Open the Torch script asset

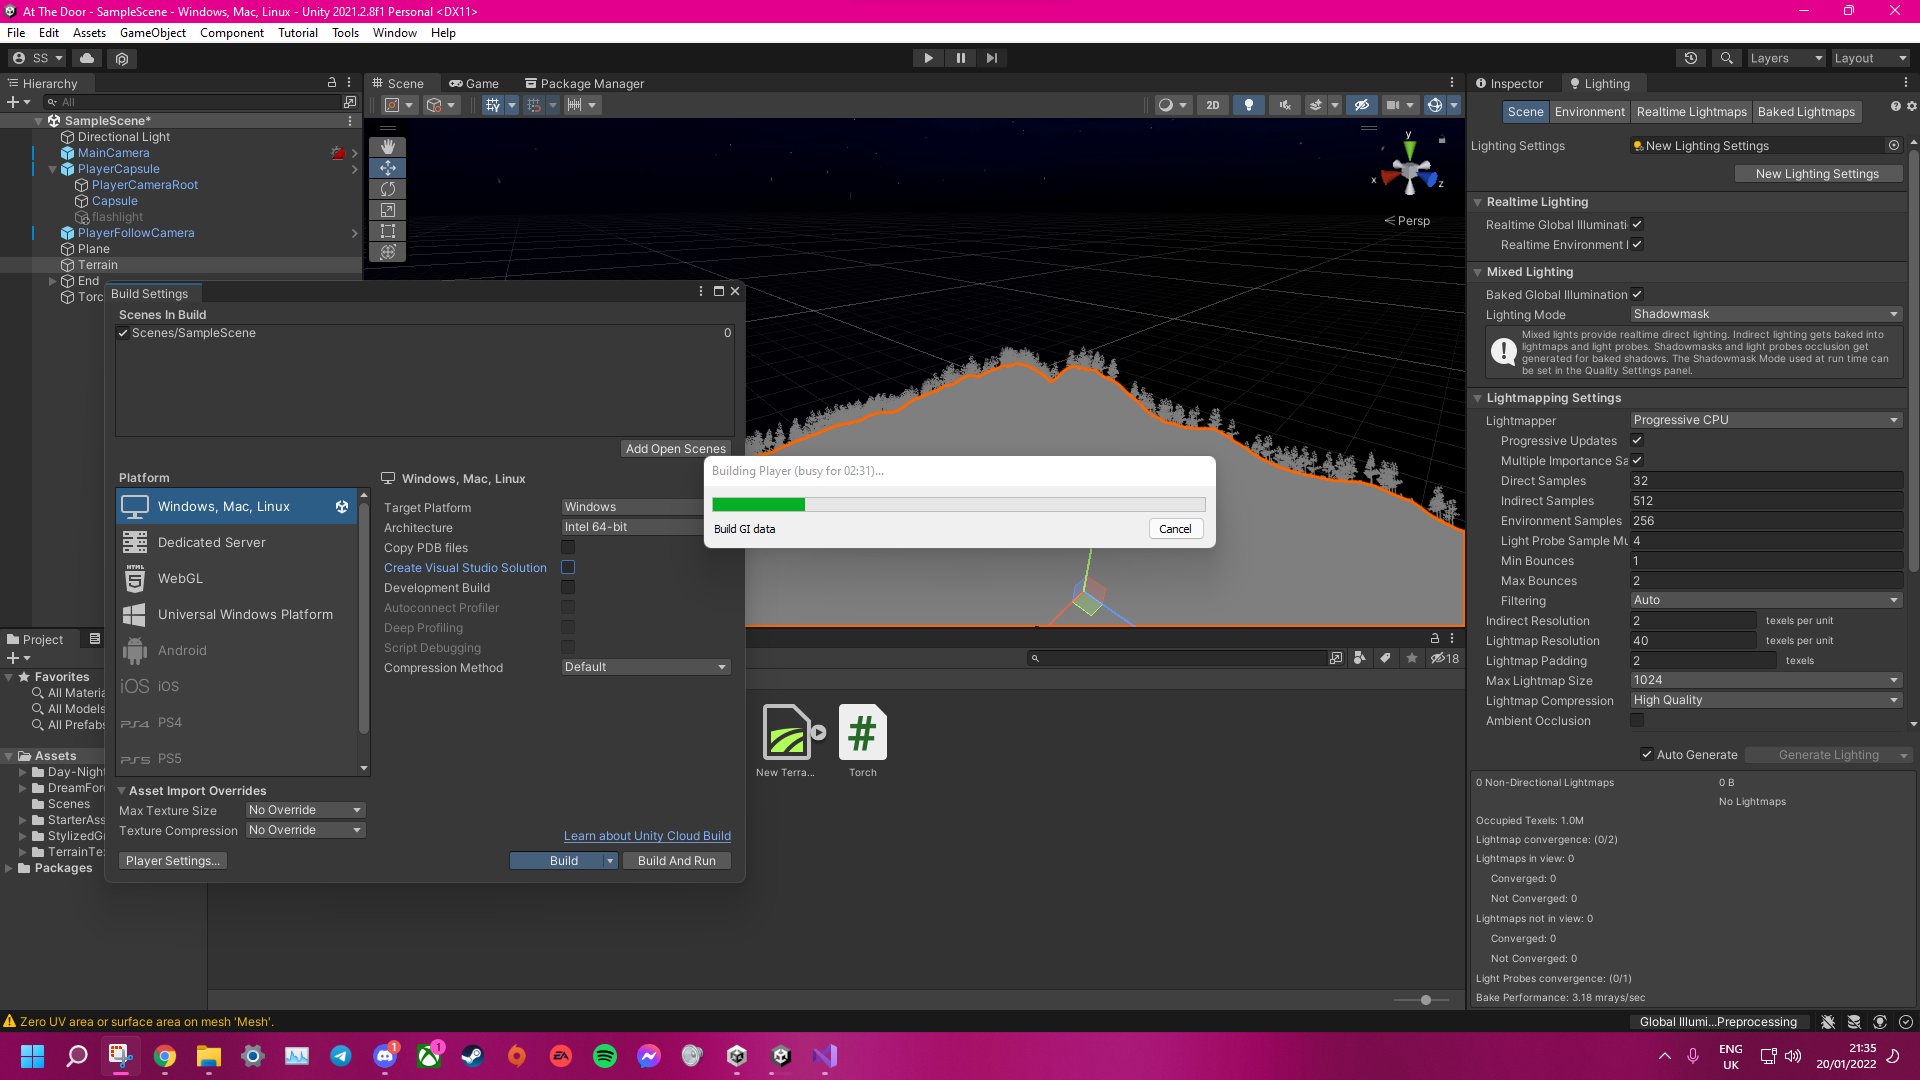862,733
